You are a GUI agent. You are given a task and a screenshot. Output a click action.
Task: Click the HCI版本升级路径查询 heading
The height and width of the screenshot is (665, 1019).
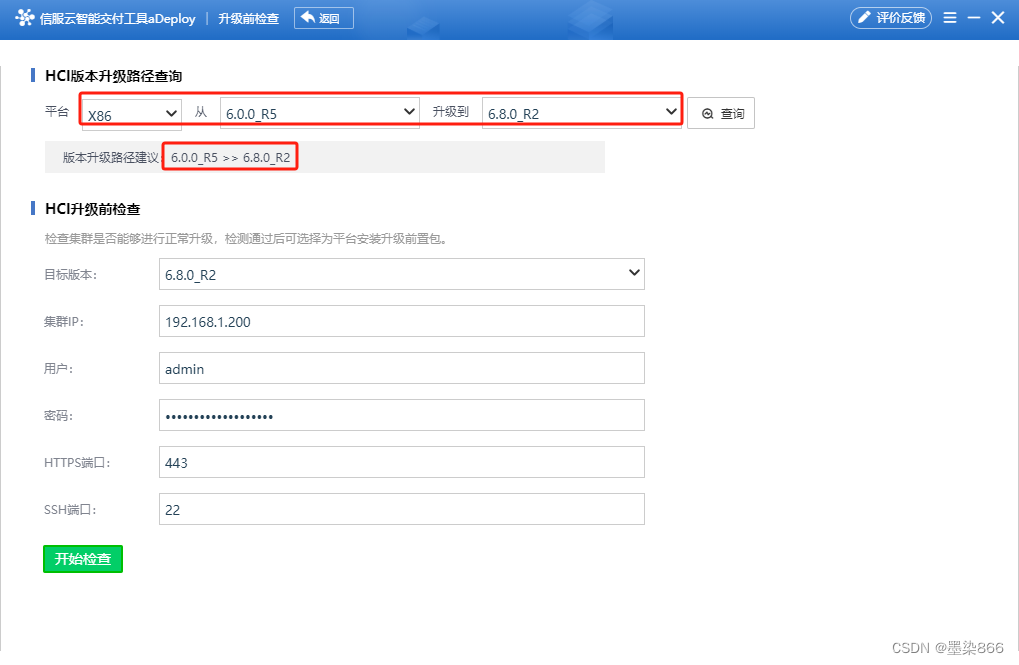[113, 76]
